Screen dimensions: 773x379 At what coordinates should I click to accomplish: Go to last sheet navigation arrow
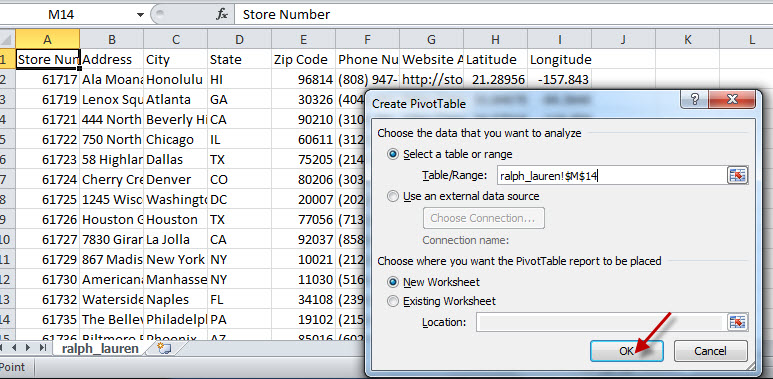point(43,348)
